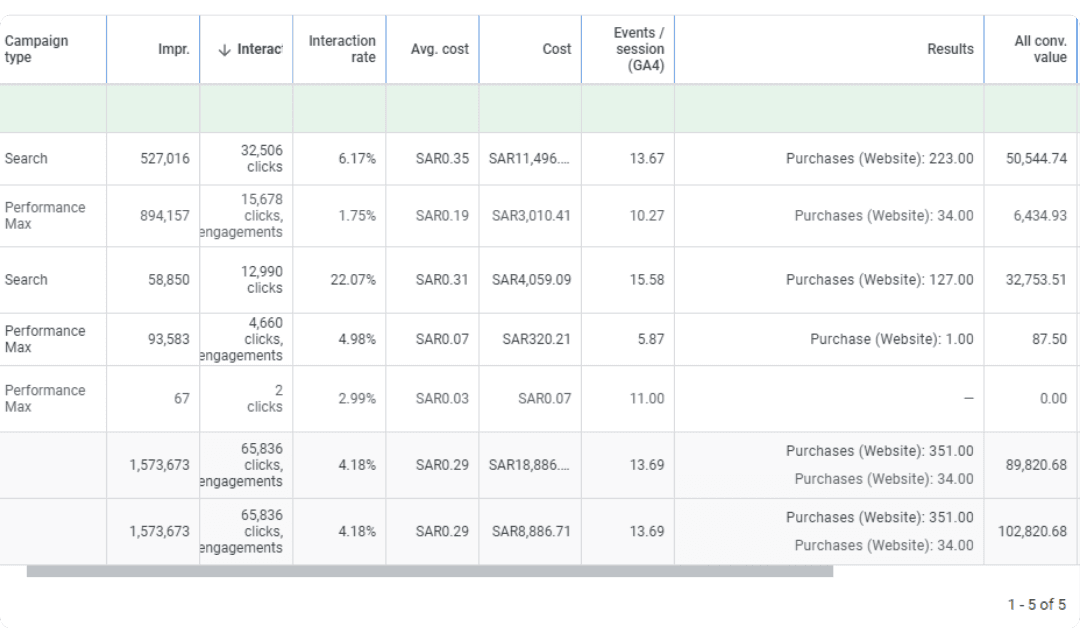Image resolution: width=1080 pixels, height=642 pixels.
Task: Click the '32,506 clicks' interactions cell
Action: point(261,158)
